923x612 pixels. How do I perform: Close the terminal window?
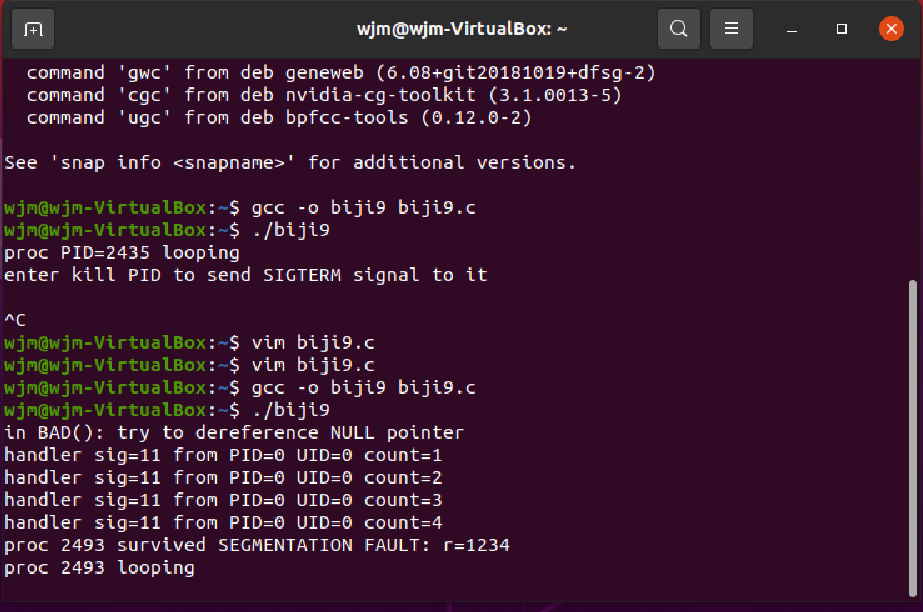coord(891,29)
